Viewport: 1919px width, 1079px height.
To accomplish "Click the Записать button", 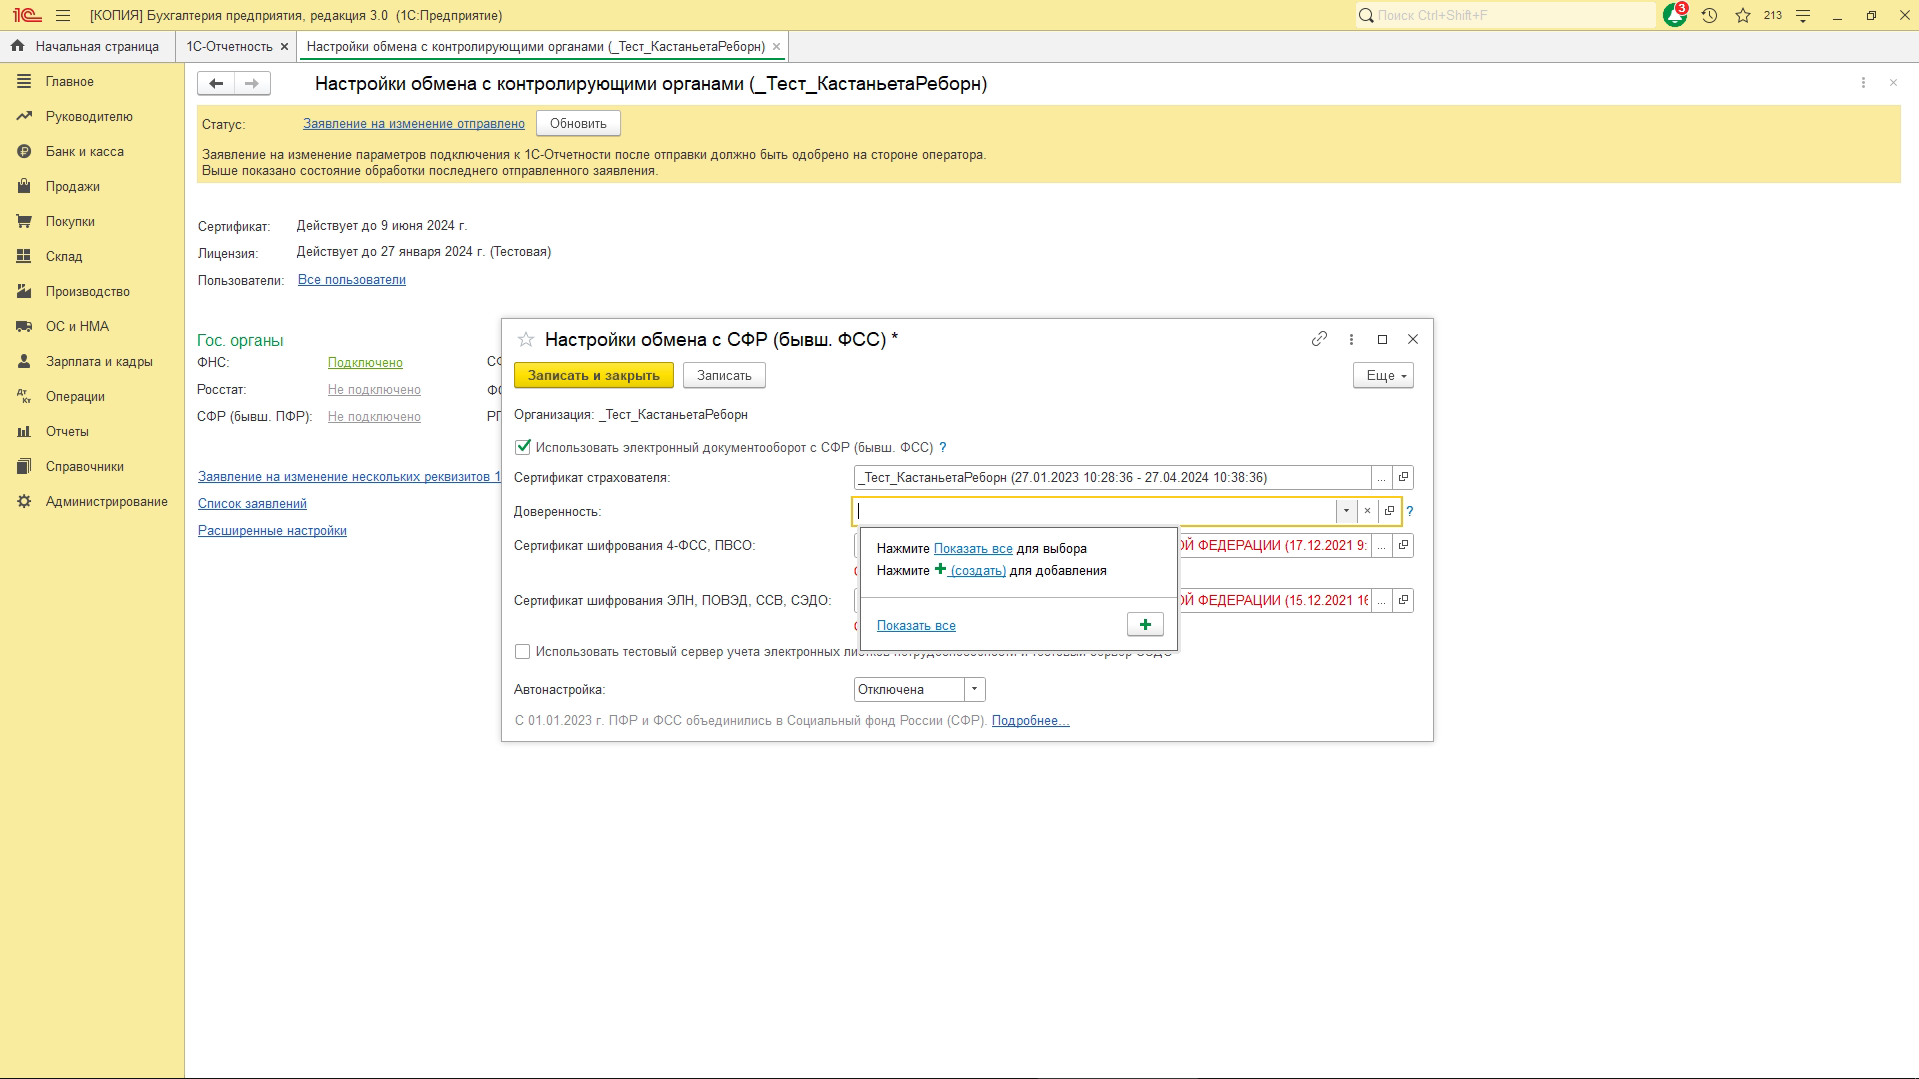I will [x=724, y=376].
